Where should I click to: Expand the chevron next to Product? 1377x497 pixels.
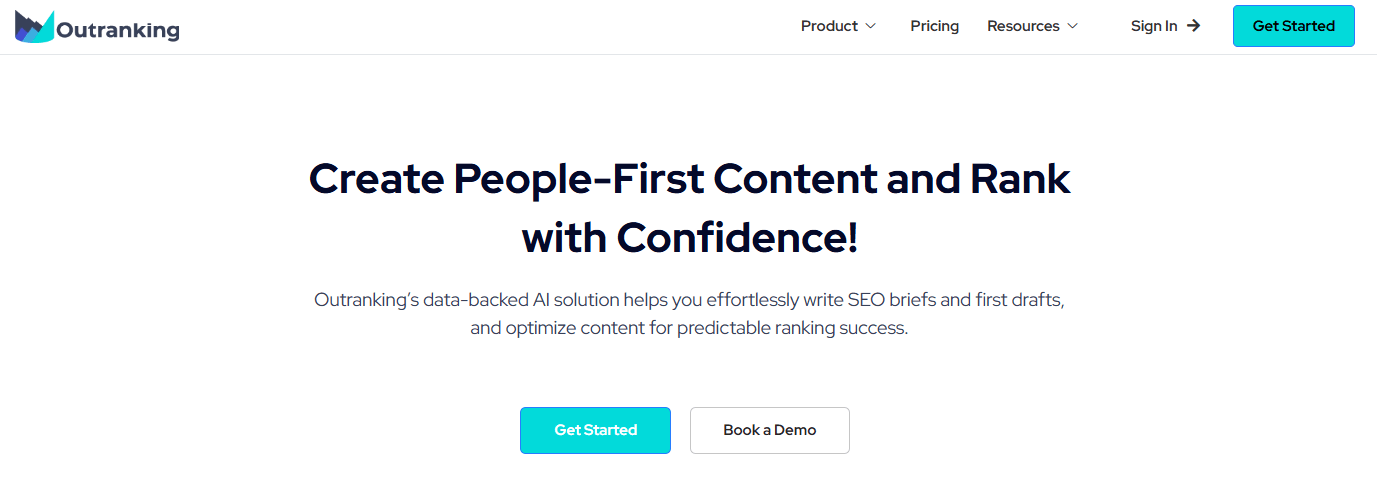click(871, 26)
